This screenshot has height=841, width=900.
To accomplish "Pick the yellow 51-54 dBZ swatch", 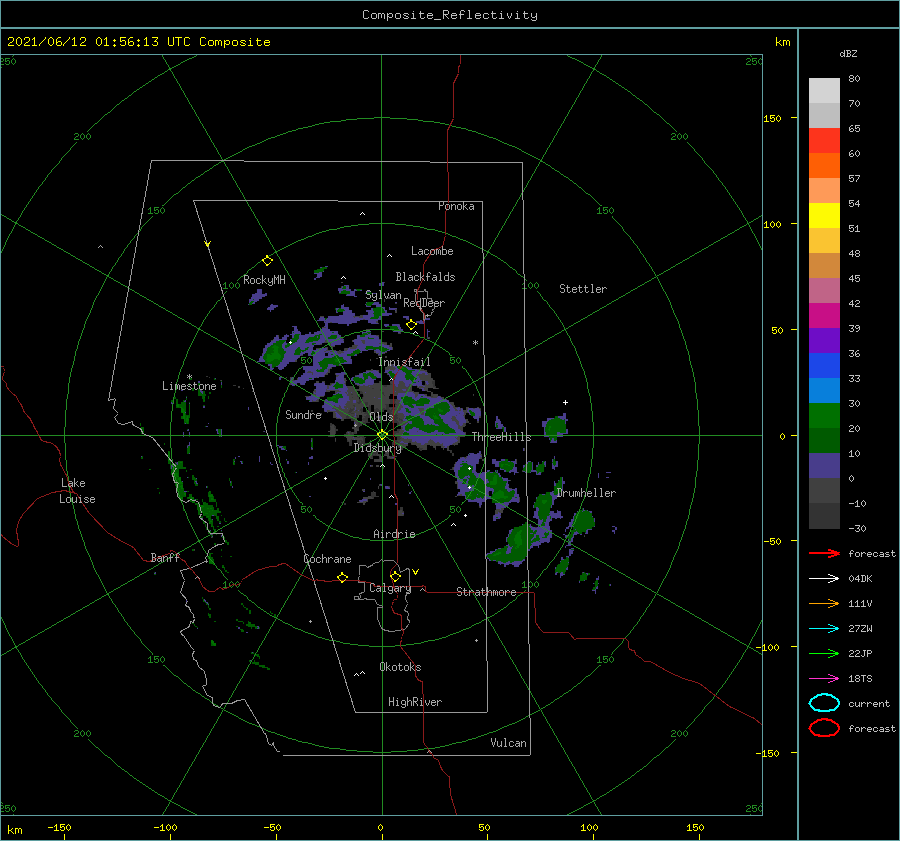I will (824, 216).
